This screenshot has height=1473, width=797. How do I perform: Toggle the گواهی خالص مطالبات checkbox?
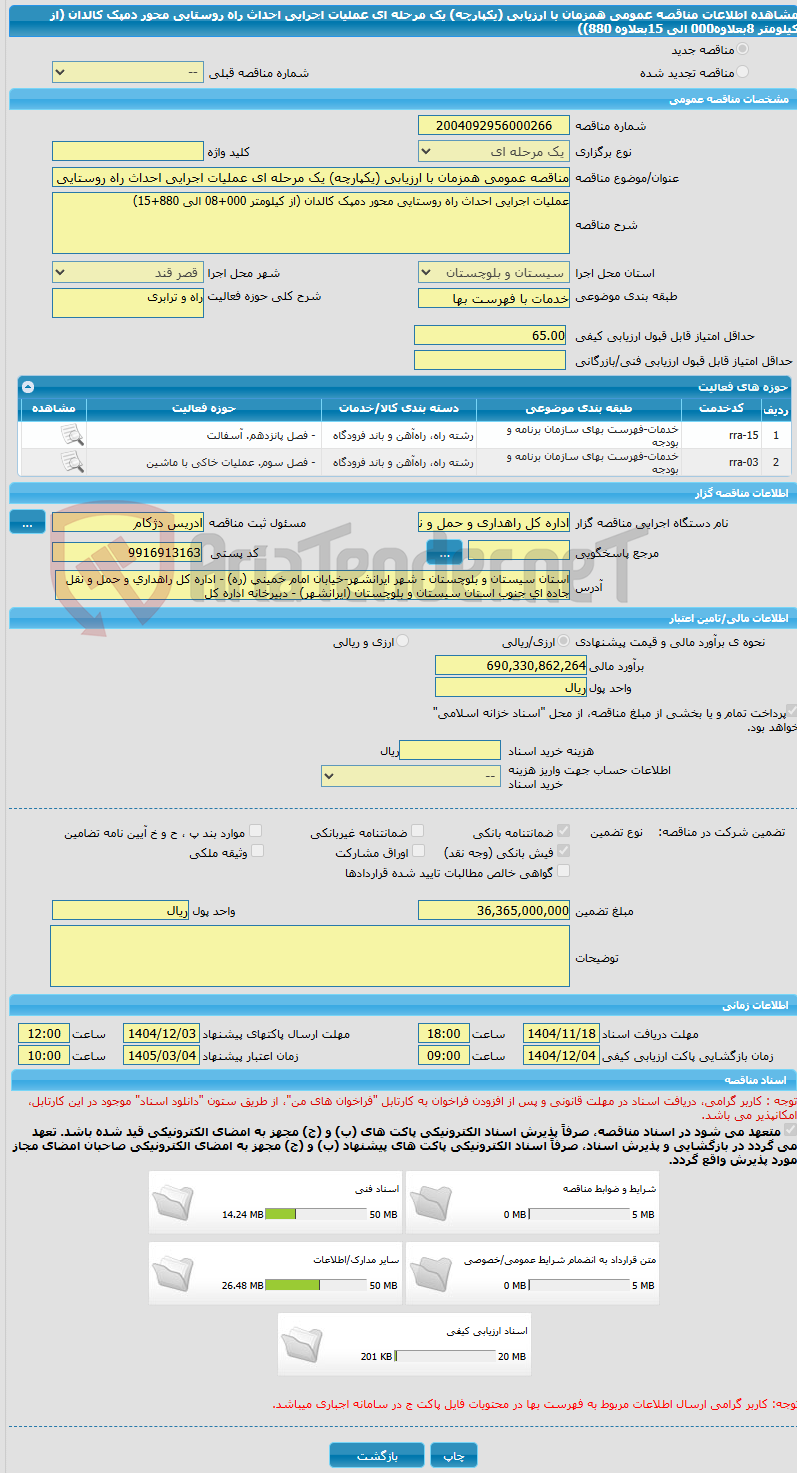(563, 871)
